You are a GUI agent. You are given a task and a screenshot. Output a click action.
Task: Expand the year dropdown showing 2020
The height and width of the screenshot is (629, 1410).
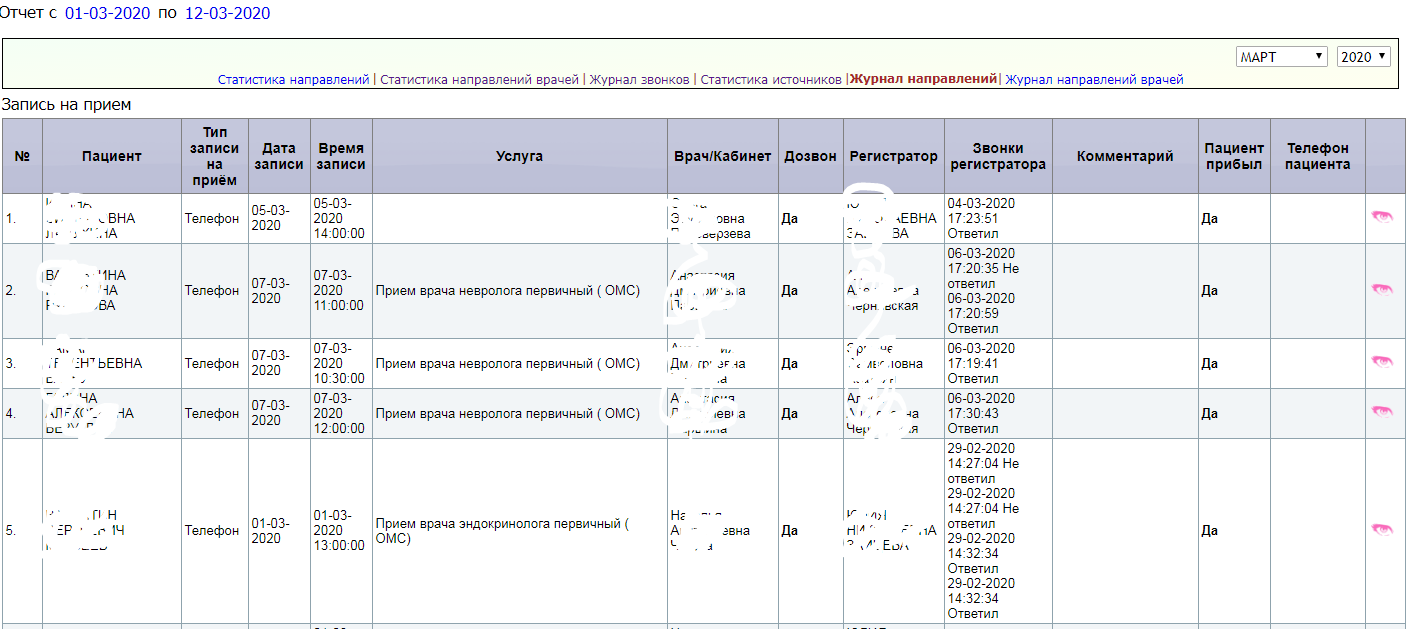[1363, 57]
